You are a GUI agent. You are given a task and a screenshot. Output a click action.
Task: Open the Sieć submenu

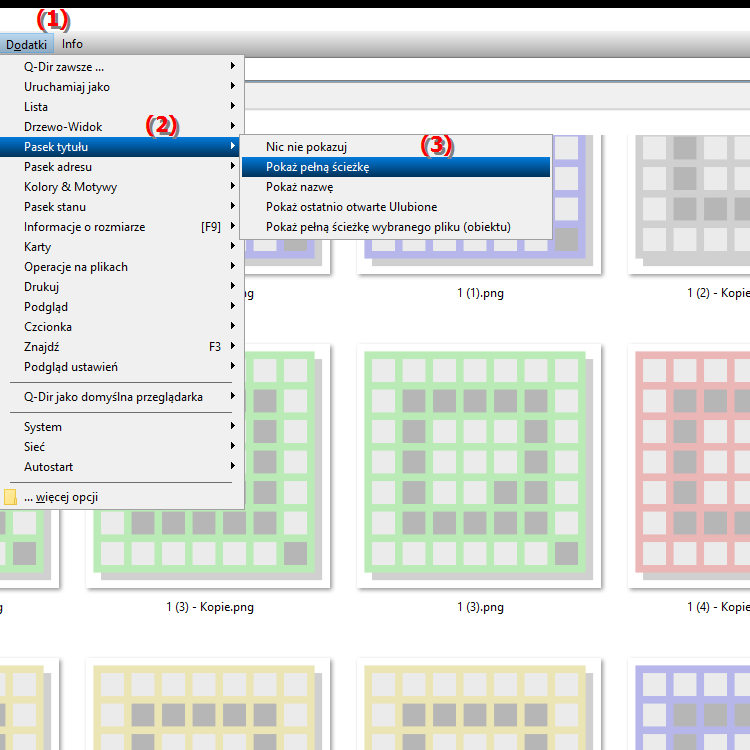click(122, 447)
